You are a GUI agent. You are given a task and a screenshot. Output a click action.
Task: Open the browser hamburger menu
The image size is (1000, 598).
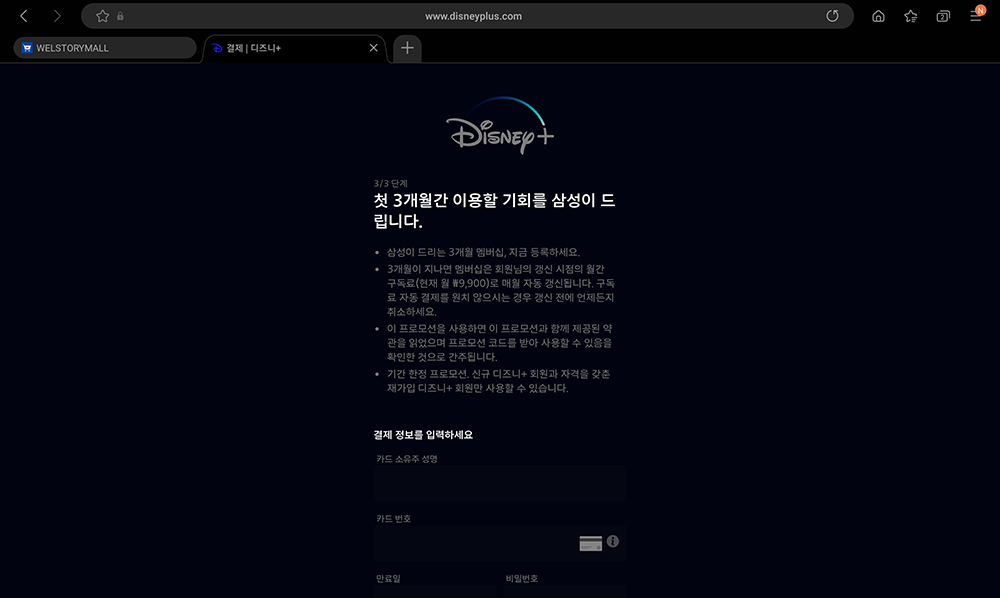976,15
